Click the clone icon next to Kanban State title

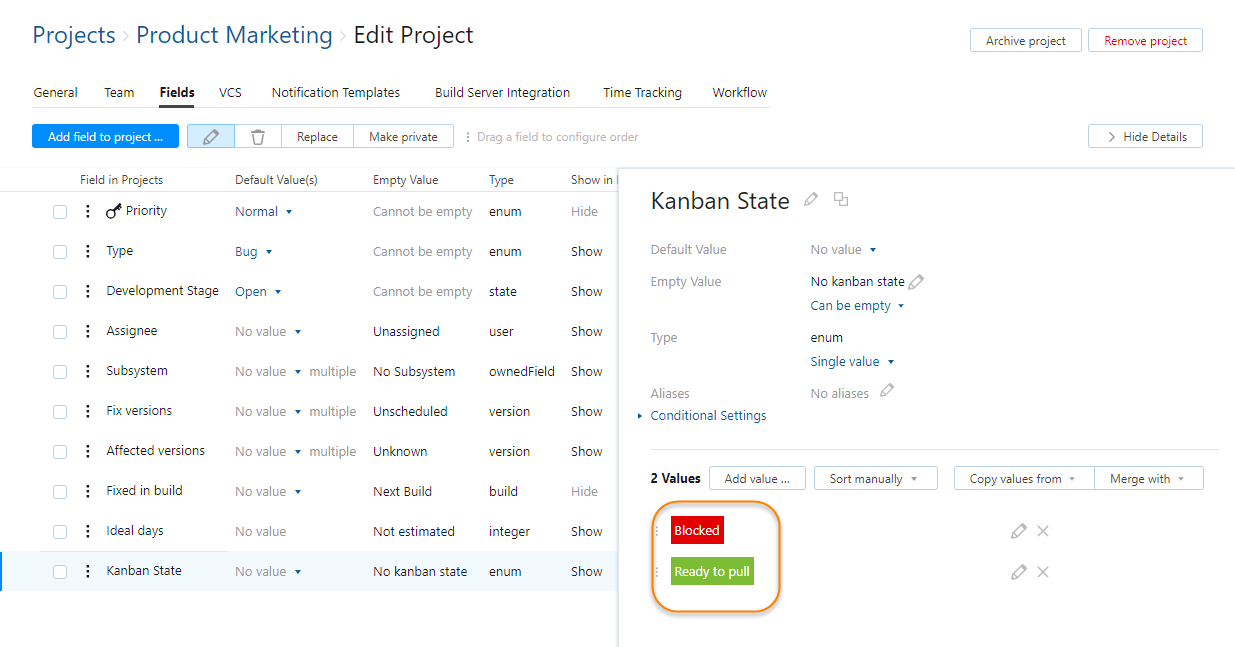tap(841, 199)
